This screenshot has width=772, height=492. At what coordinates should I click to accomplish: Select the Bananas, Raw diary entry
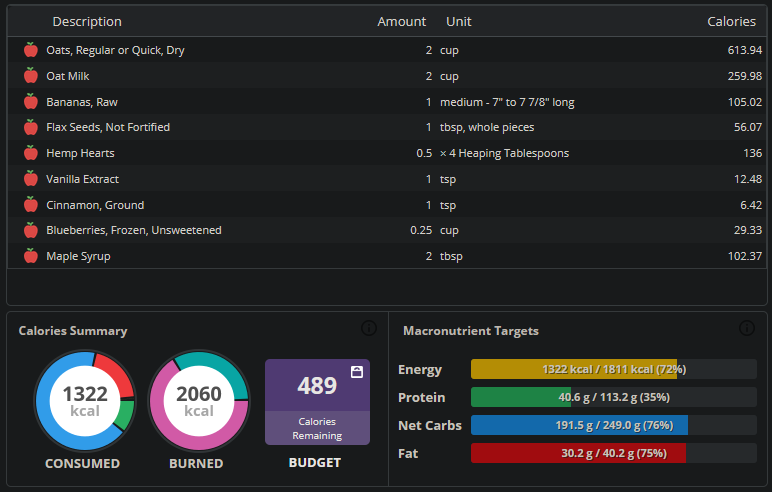(x=386, y=102)
